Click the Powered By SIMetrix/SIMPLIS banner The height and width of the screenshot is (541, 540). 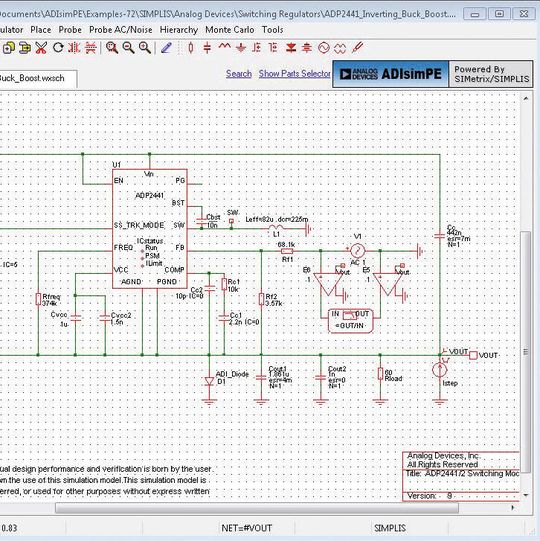491,74
